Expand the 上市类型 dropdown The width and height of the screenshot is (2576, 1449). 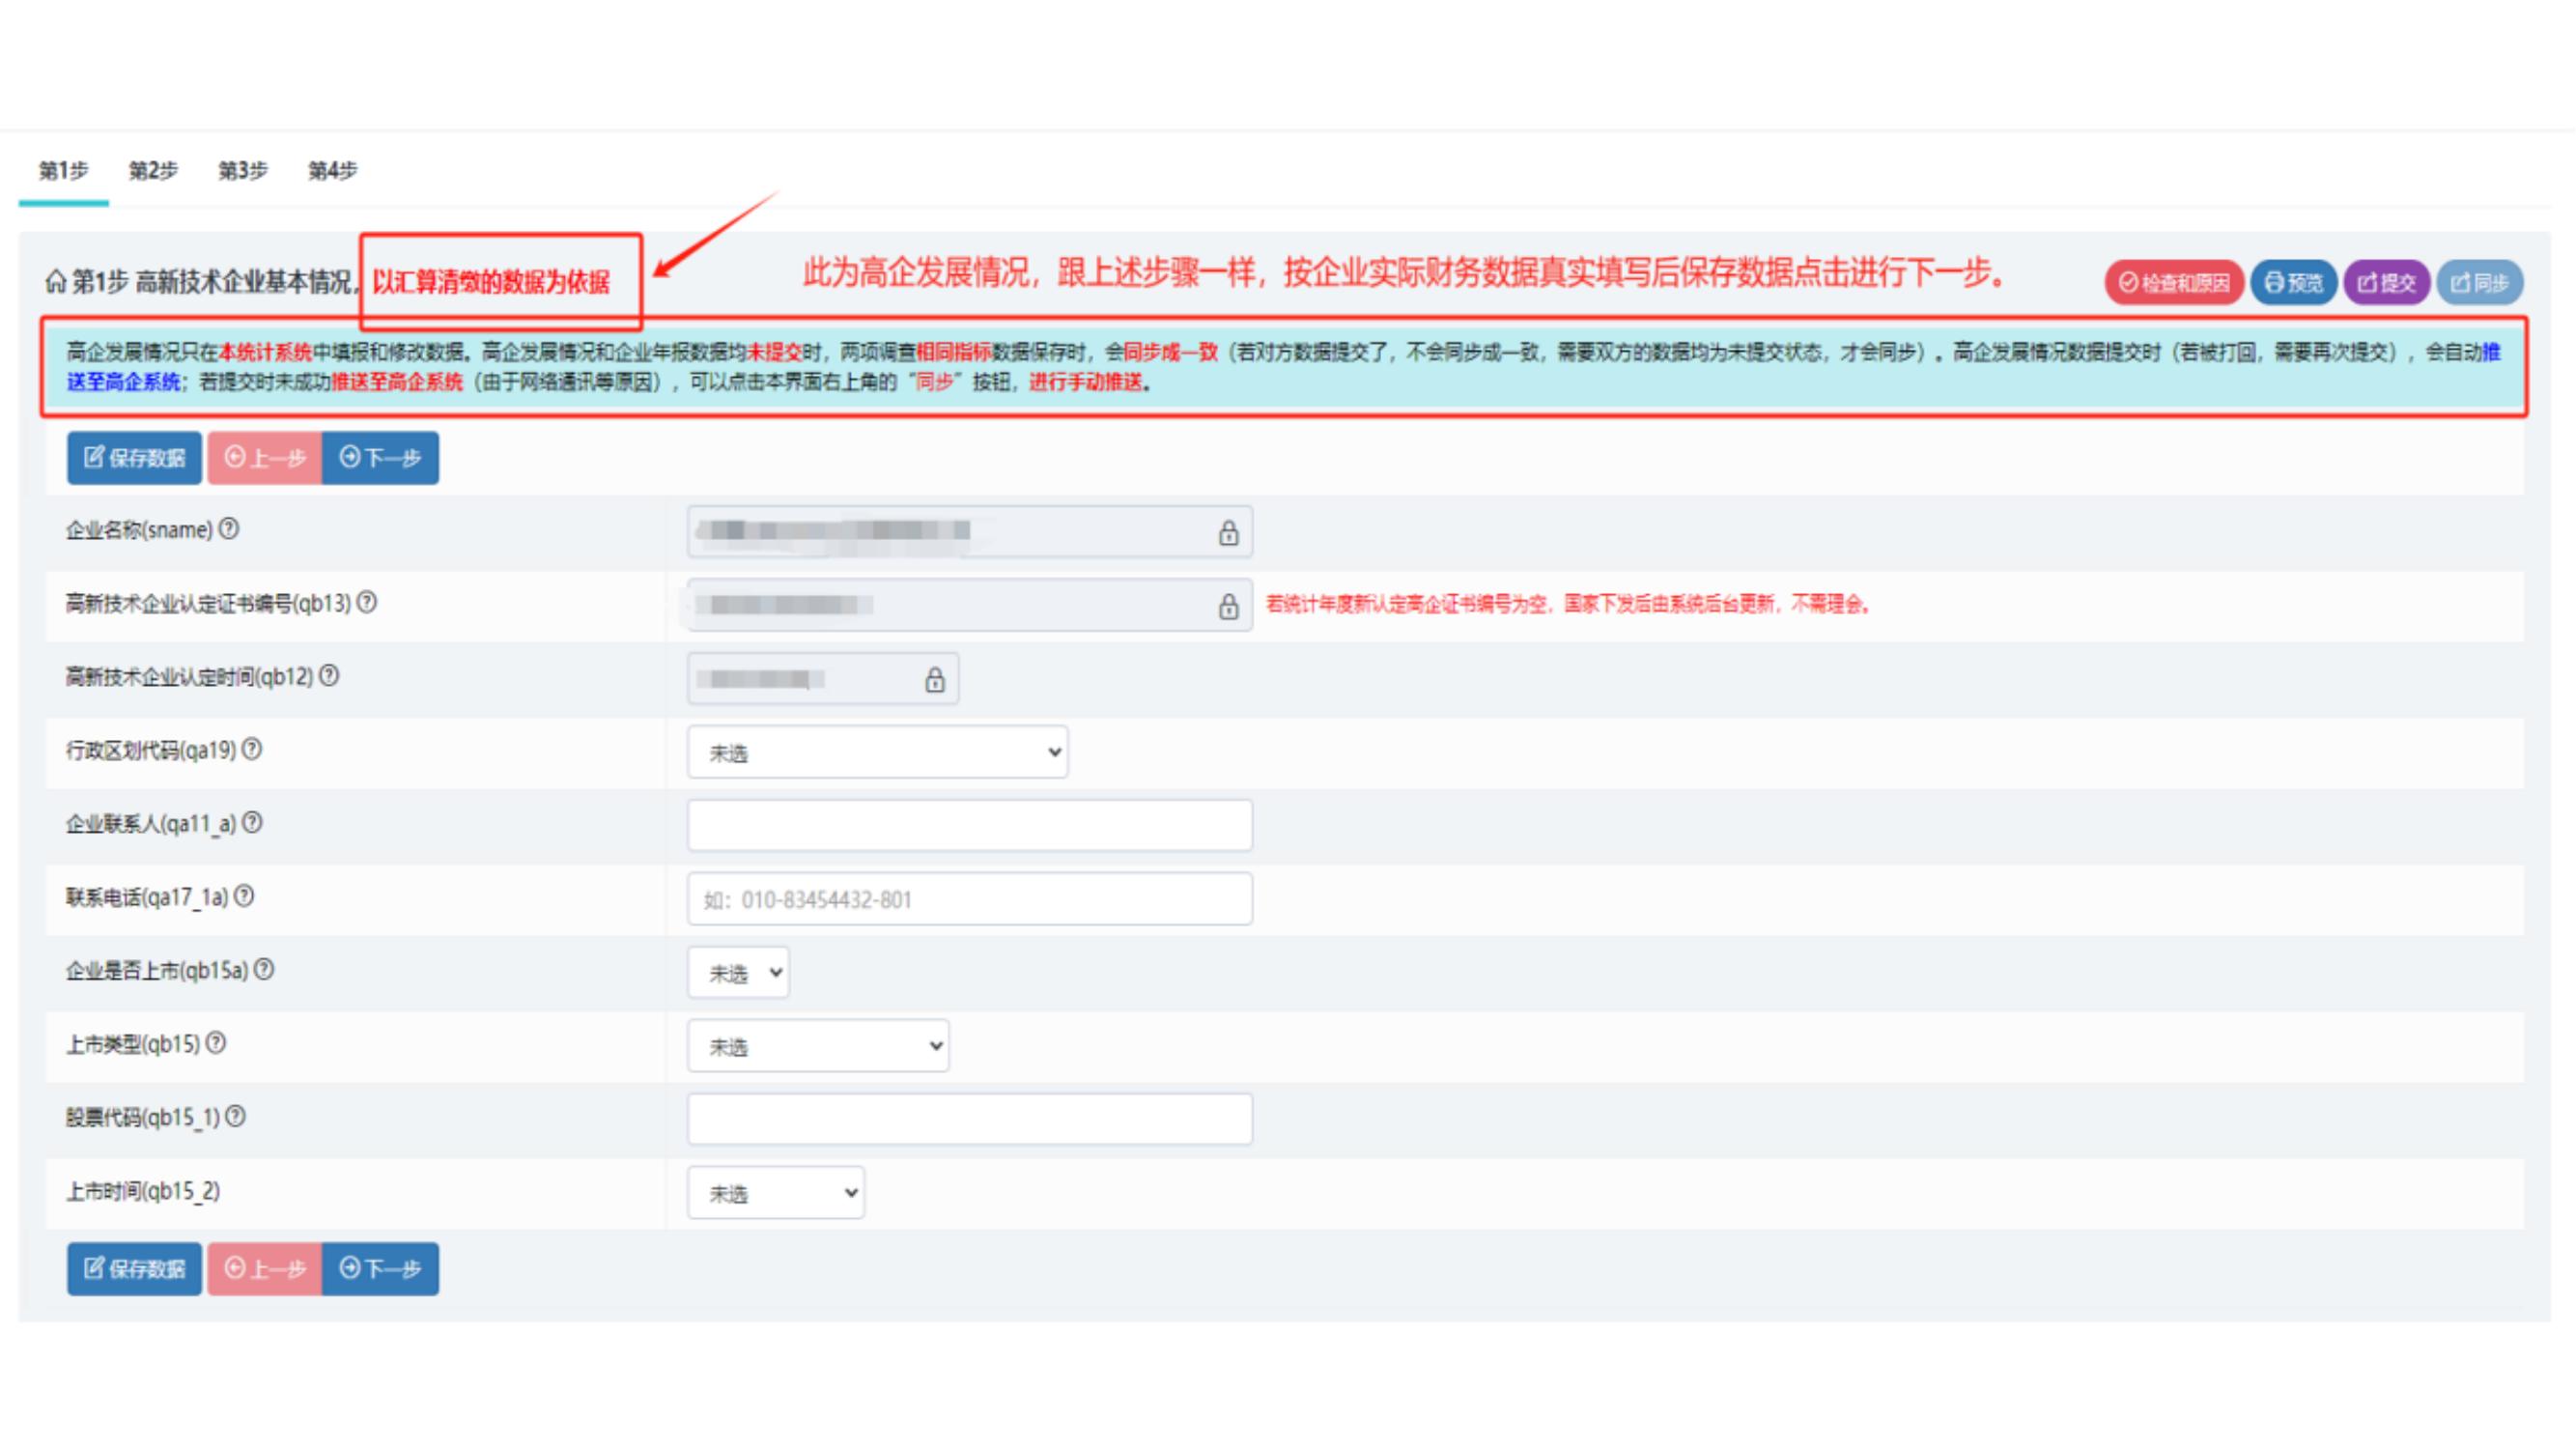tap(818, 1047)
